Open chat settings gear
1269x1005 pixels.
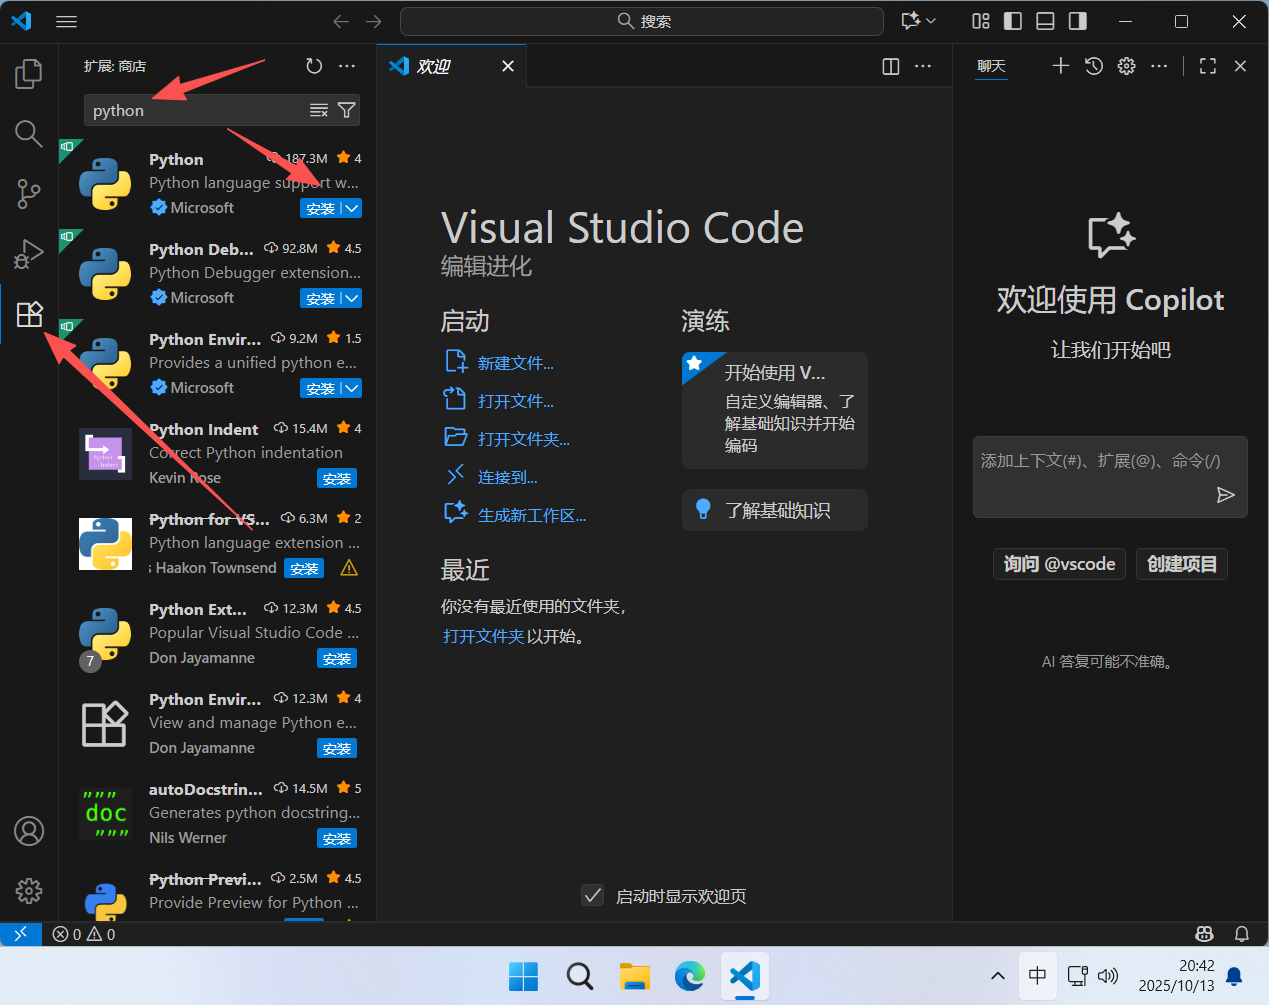(1126, 66)
